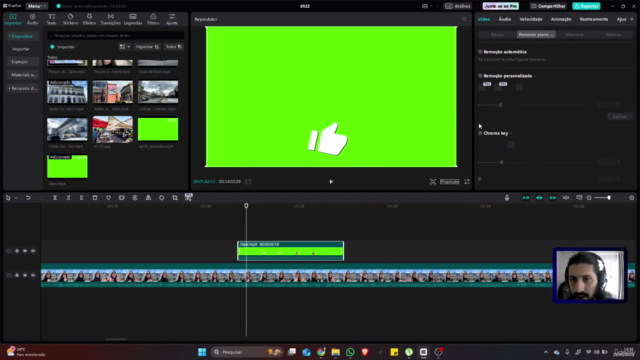The height and width of the screenshot is (360, 640).
Task: Click the mirror flip icon in timeline toolbar
Action: [x=148, y=198]
